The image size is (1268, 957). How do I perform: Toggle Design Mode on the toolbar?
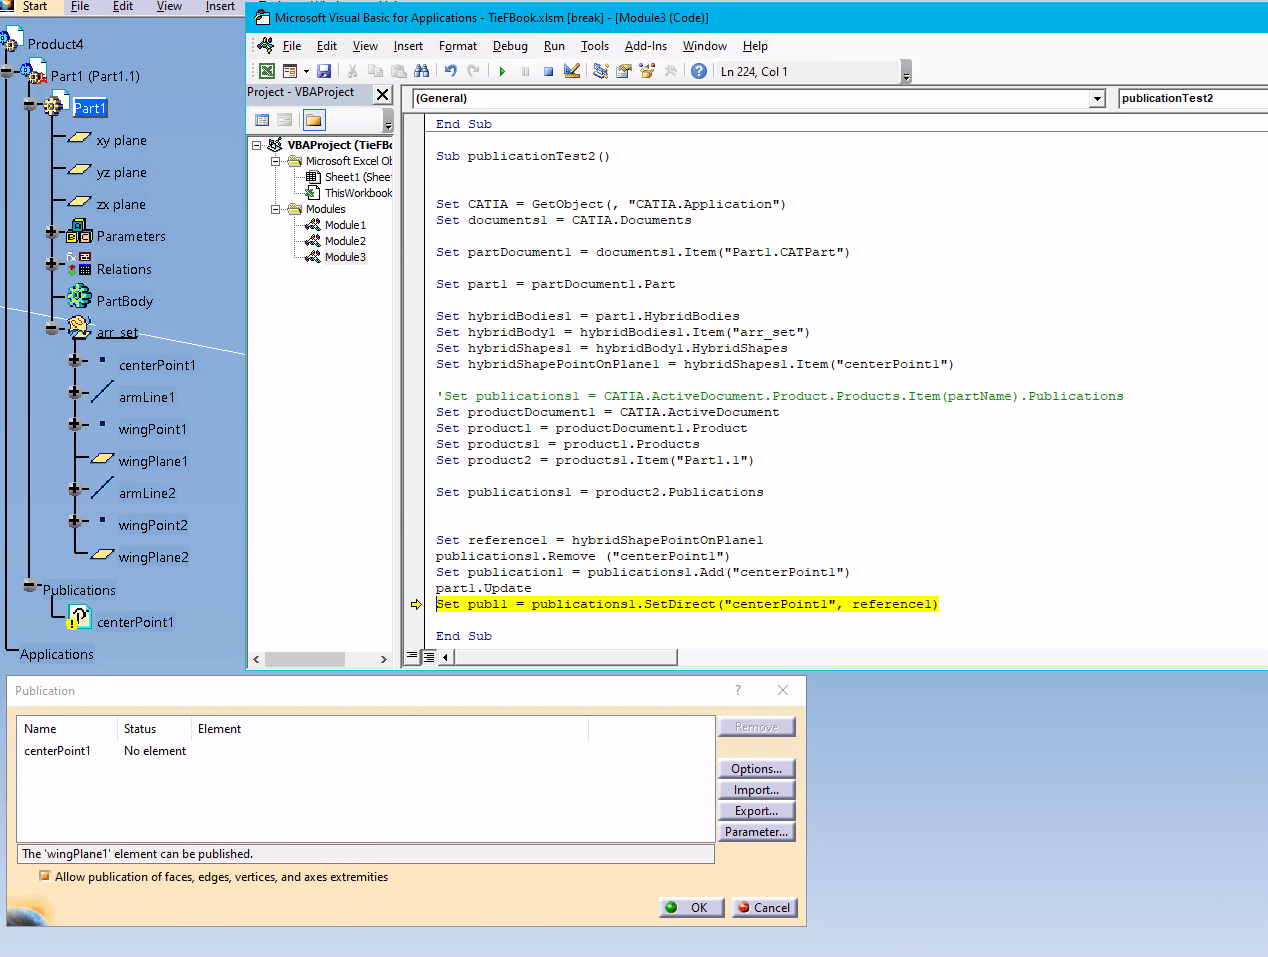coord(573,70)
